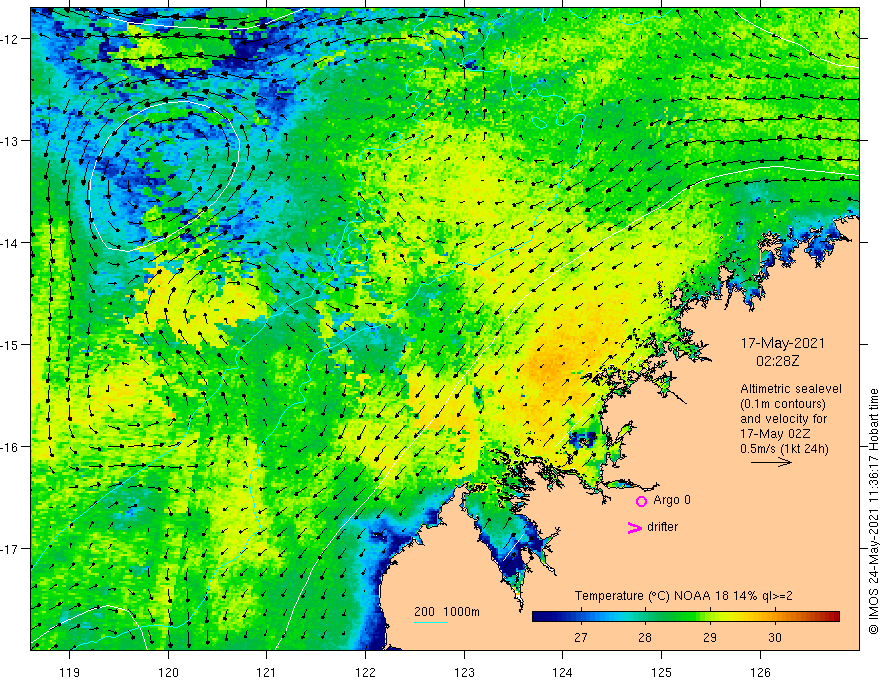
Task: Click the 121 longitude axis label
Action: pyautogui.click(x=267, y=672)
